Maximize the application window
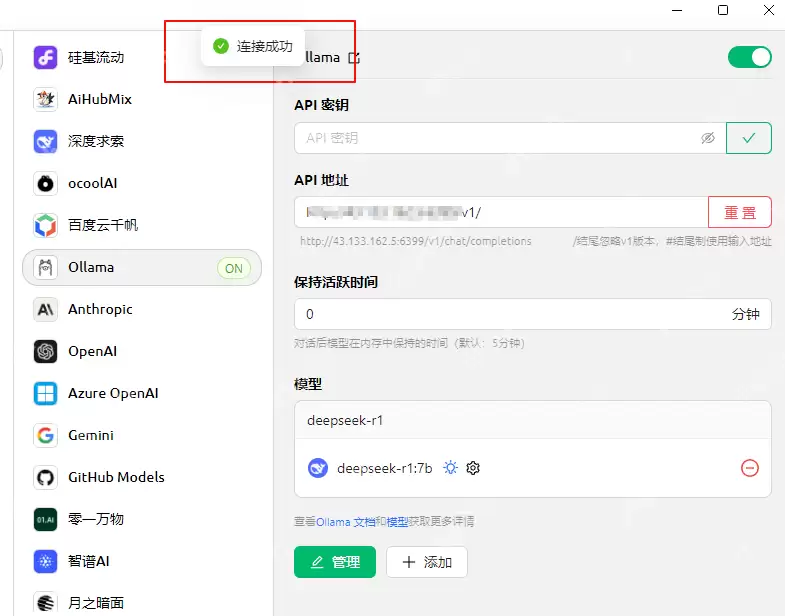 [x=723, y=10]
